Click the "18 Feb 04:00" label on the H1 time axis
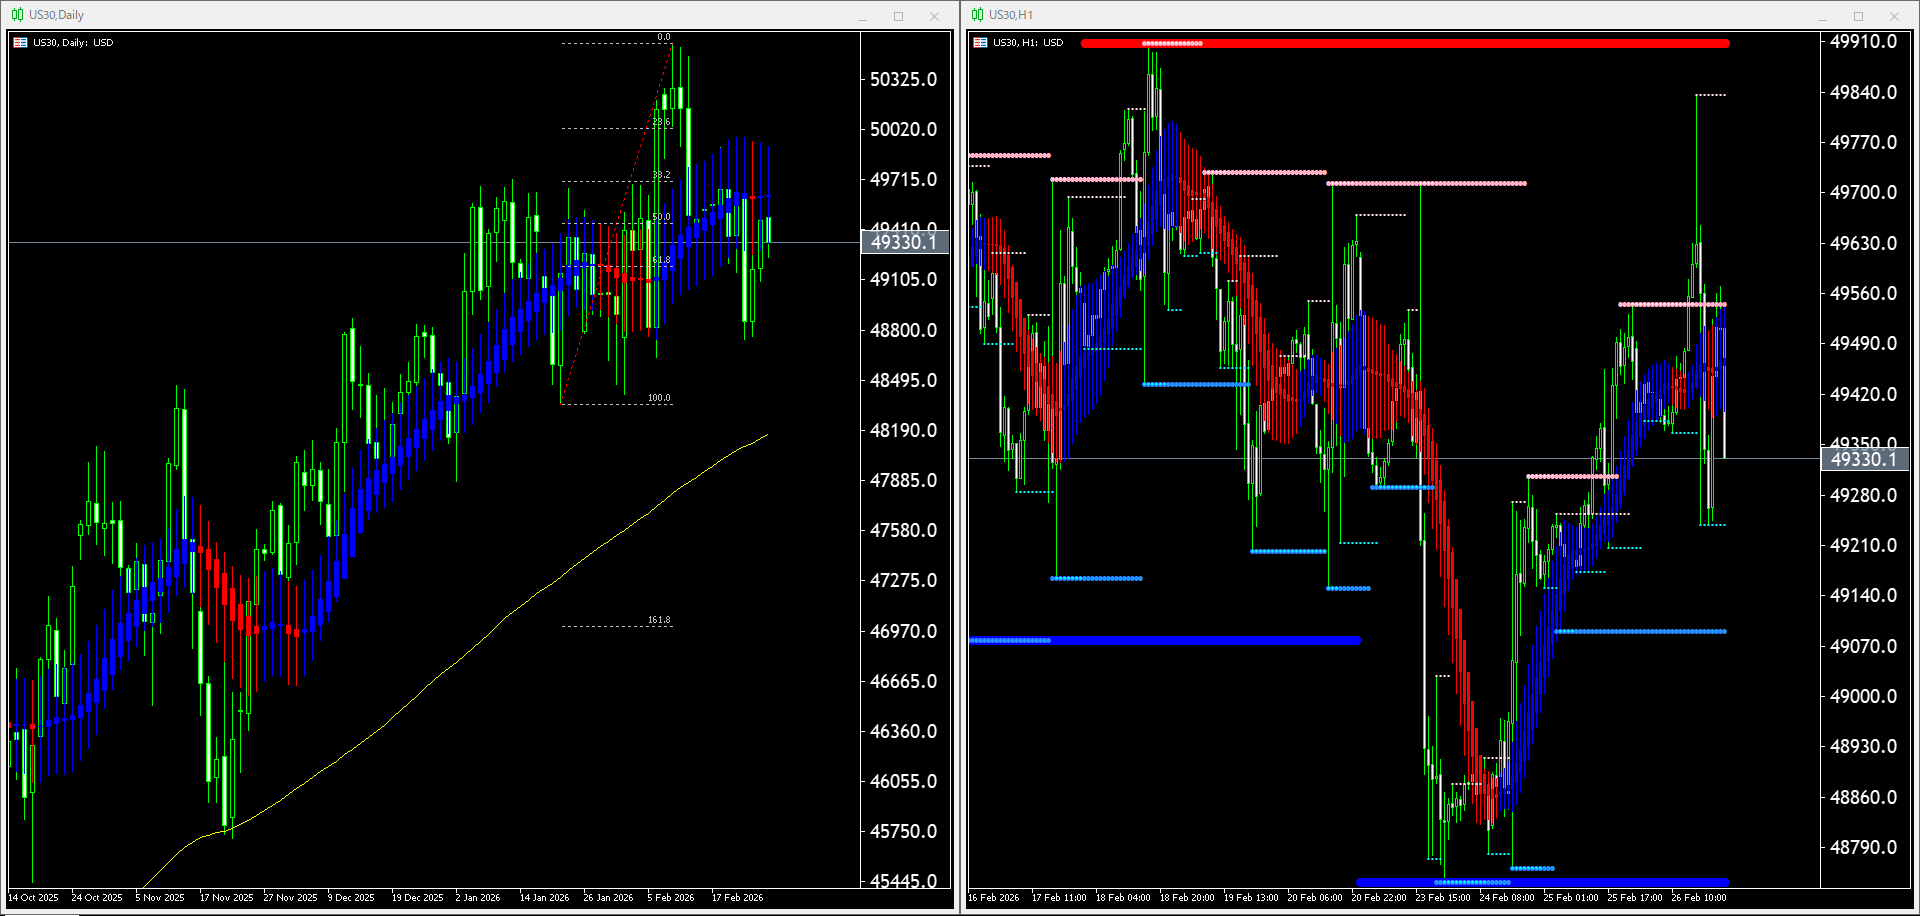Viewport: 1920px width, 916px height. (x=1123, y=898)
